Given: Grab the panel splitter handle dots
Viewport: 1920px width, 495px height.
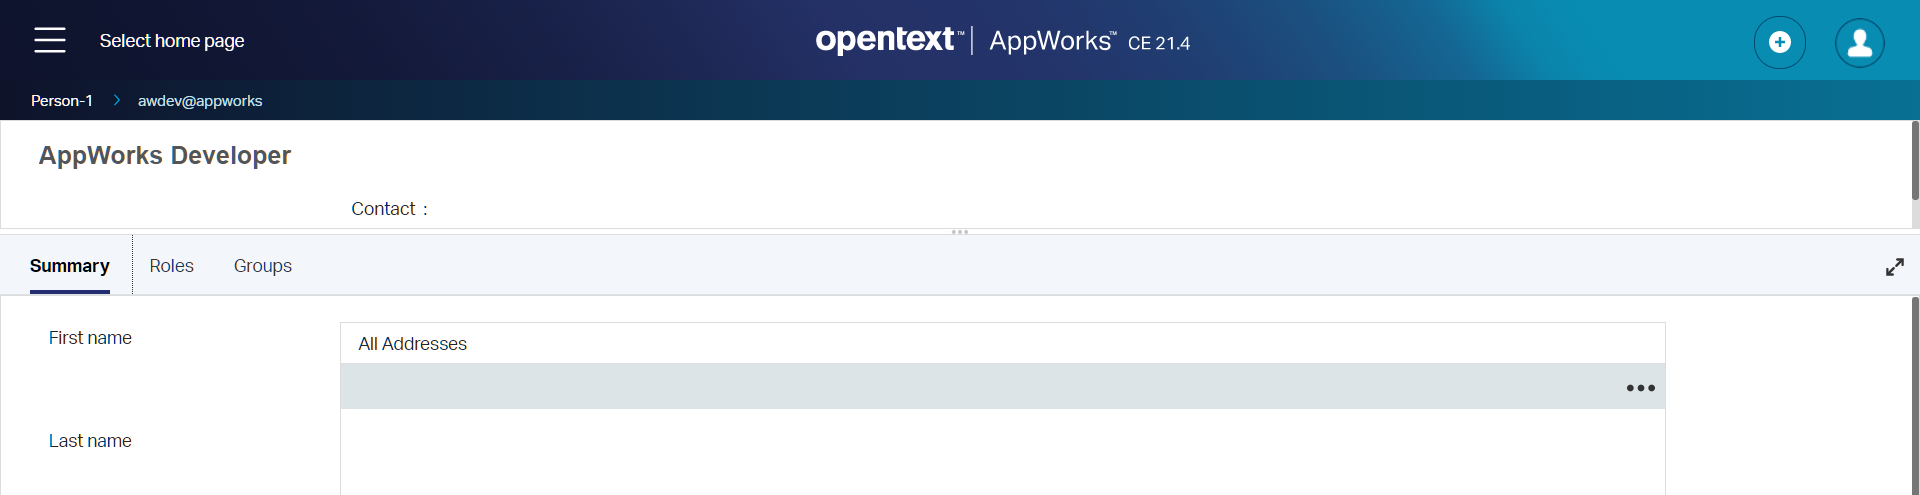Looking at the screenshot, I should click(x=960, y=232).
